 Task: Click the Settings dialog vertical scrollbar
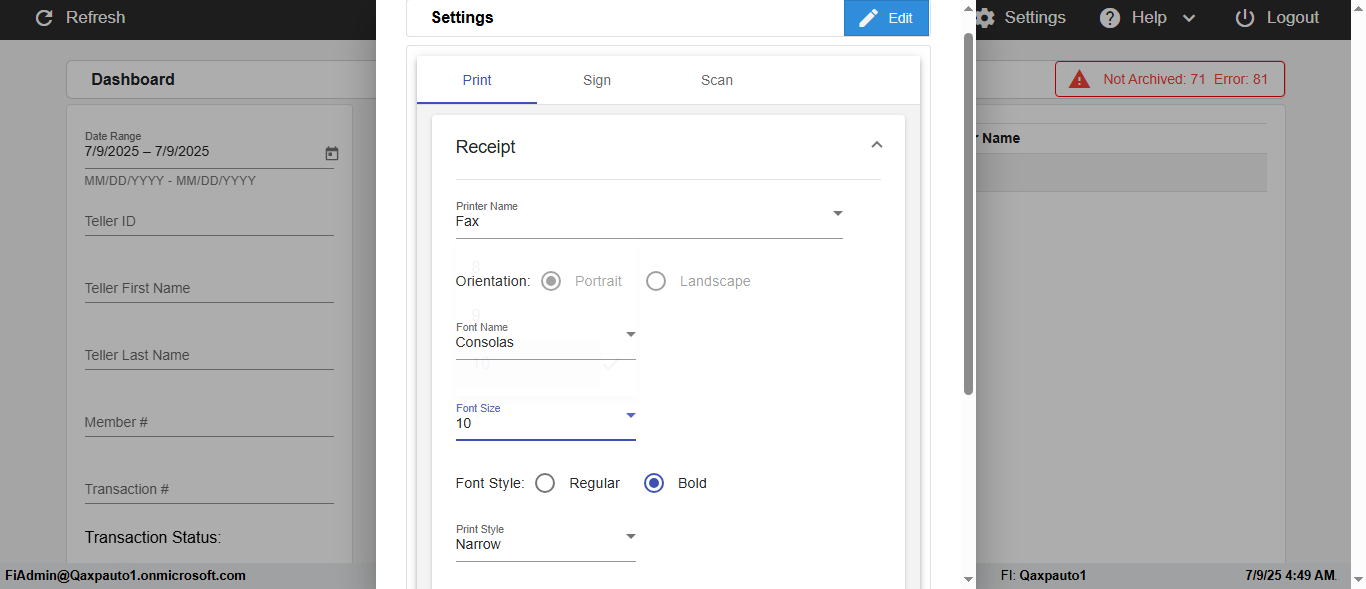968,210
